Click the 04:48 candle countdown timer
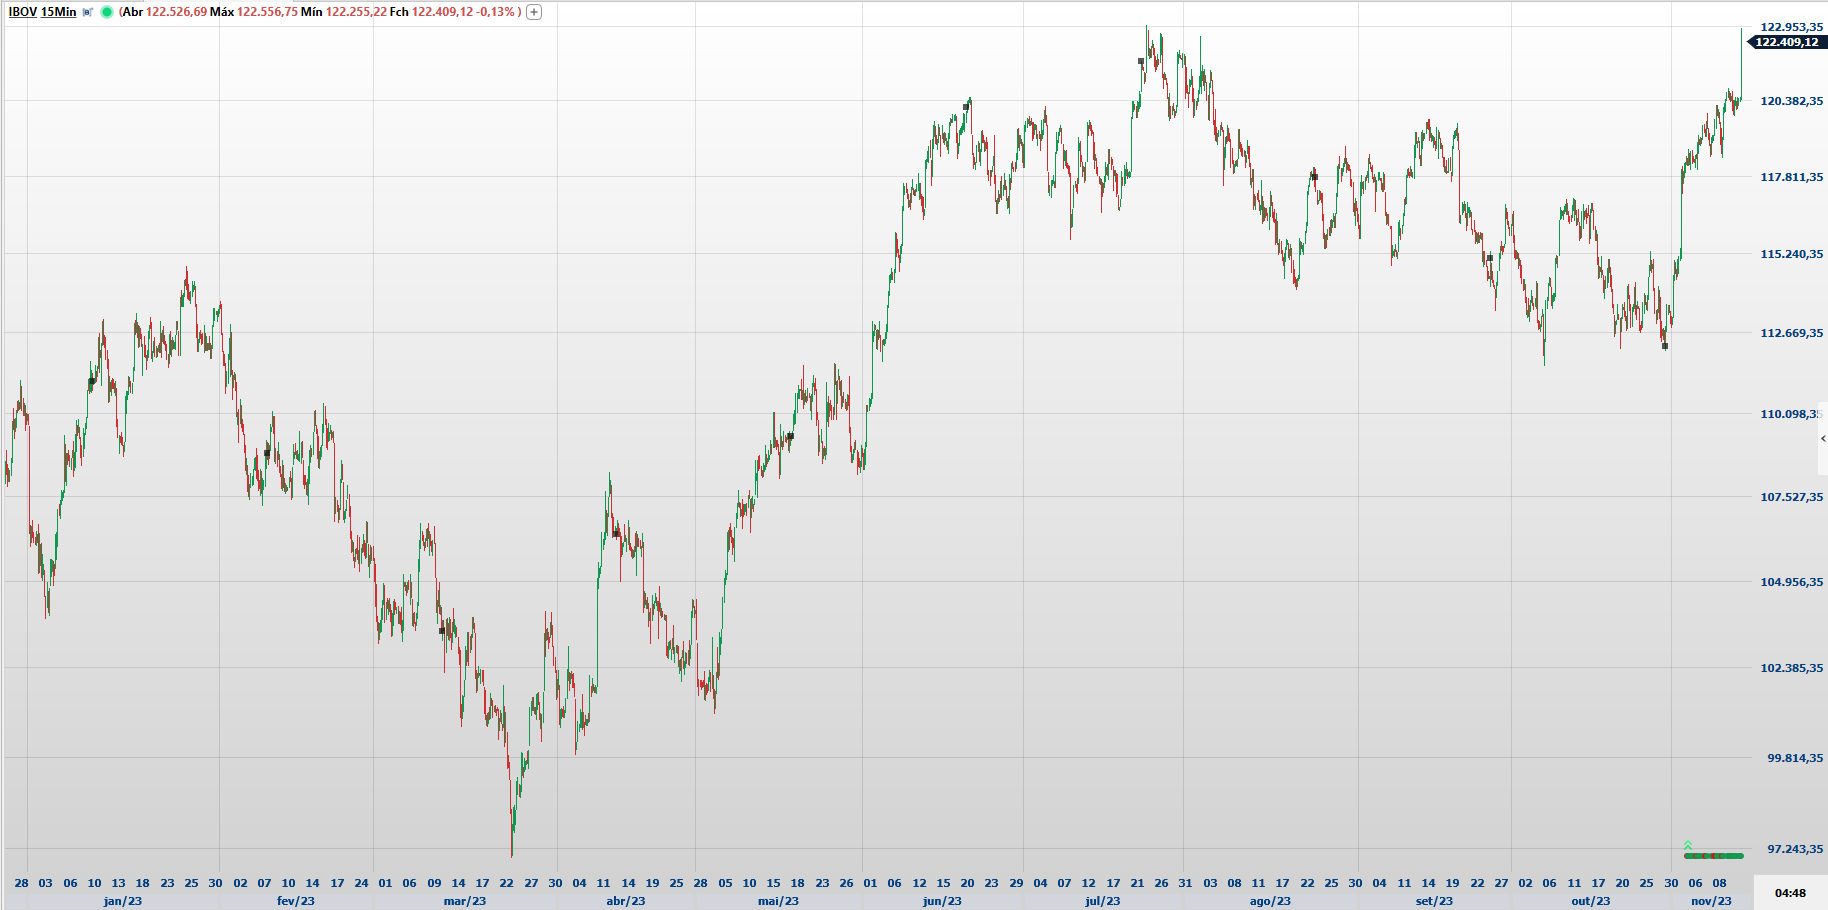Viewport: 1828px width, 910px height. 1789,893
